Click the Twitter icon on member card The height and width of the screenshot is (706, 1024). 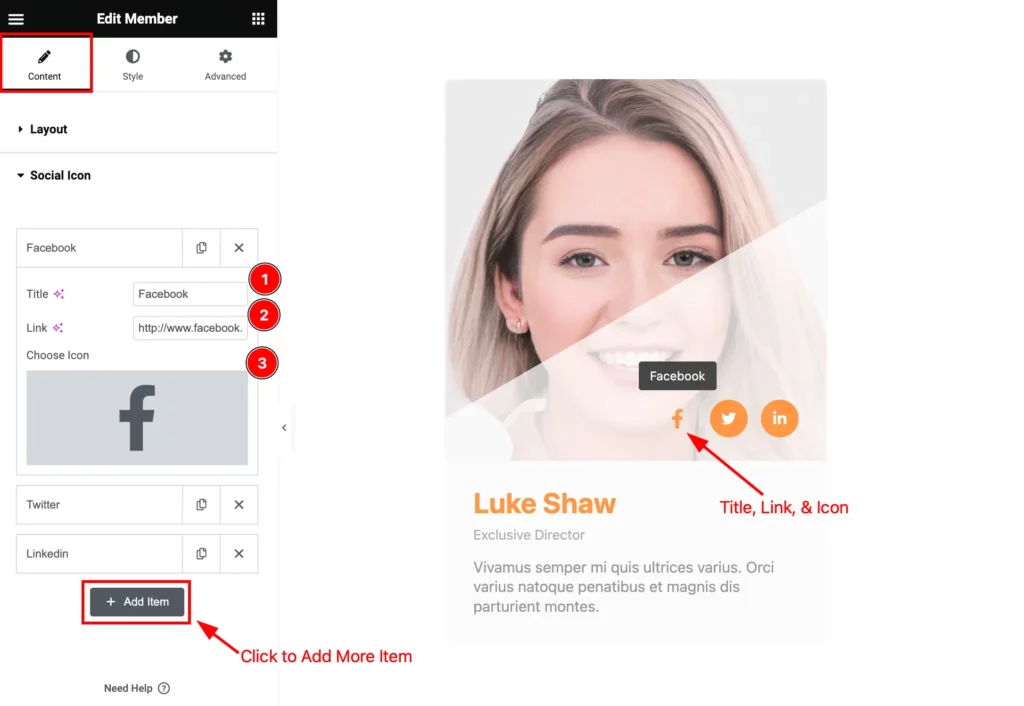[x=728, y=418]
